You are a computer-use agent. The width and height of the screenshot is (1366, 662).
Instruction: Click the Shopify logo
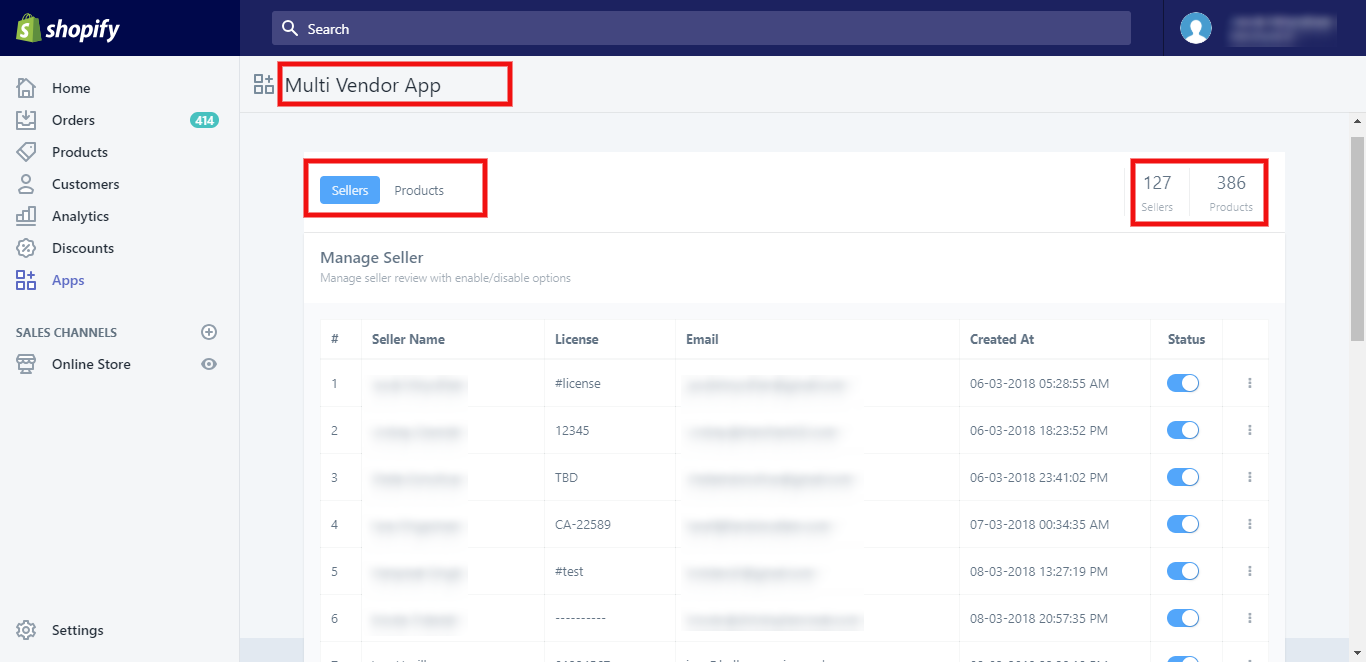point(67,29)
